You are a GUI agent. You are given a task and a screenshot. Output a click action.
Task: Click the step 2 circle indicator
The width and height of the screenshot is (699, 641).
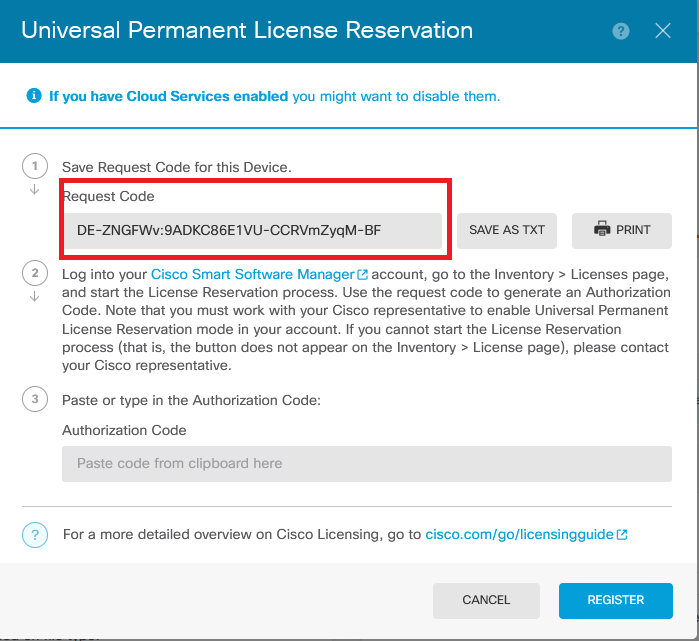35,273
